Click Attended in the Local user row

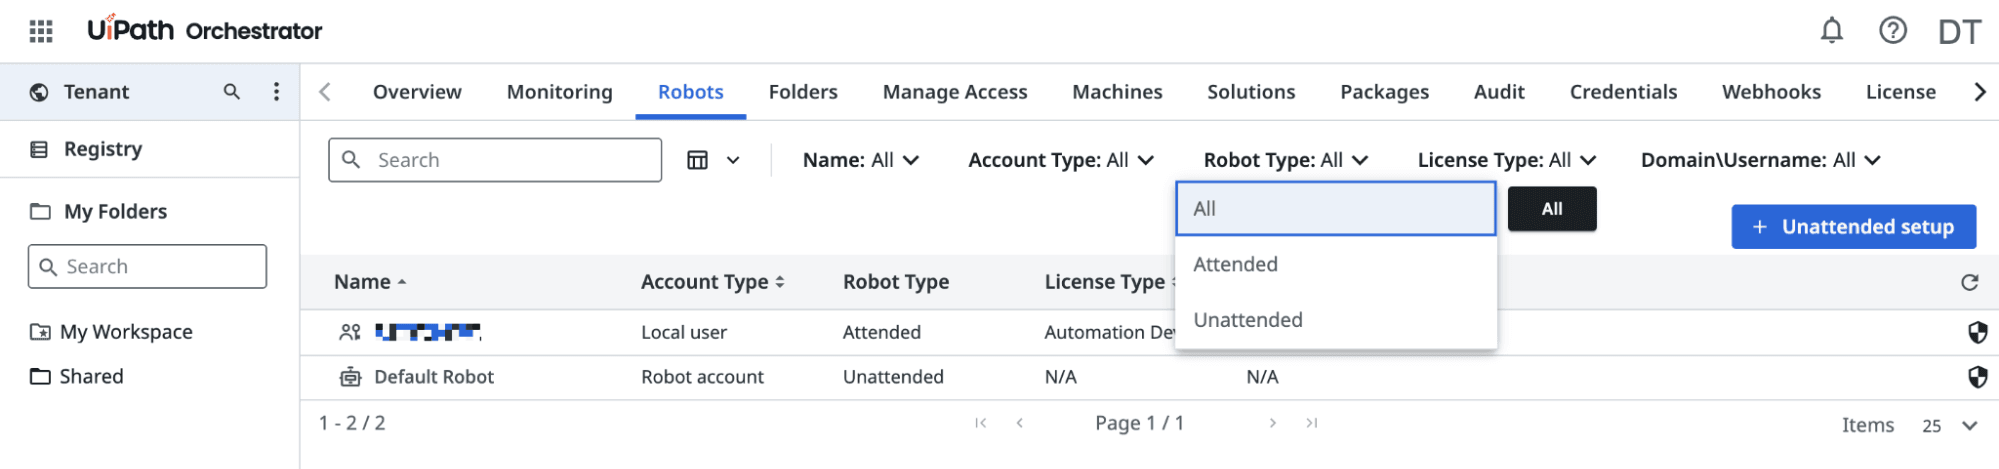pyautogui.click(x=882, y=332)
